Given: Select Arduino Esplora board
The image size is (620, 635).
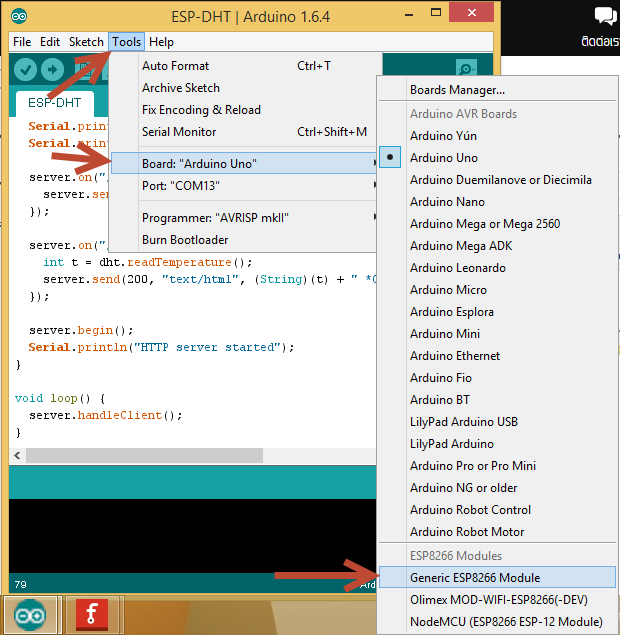Looking at the screenshot, I should click(497, 311).
